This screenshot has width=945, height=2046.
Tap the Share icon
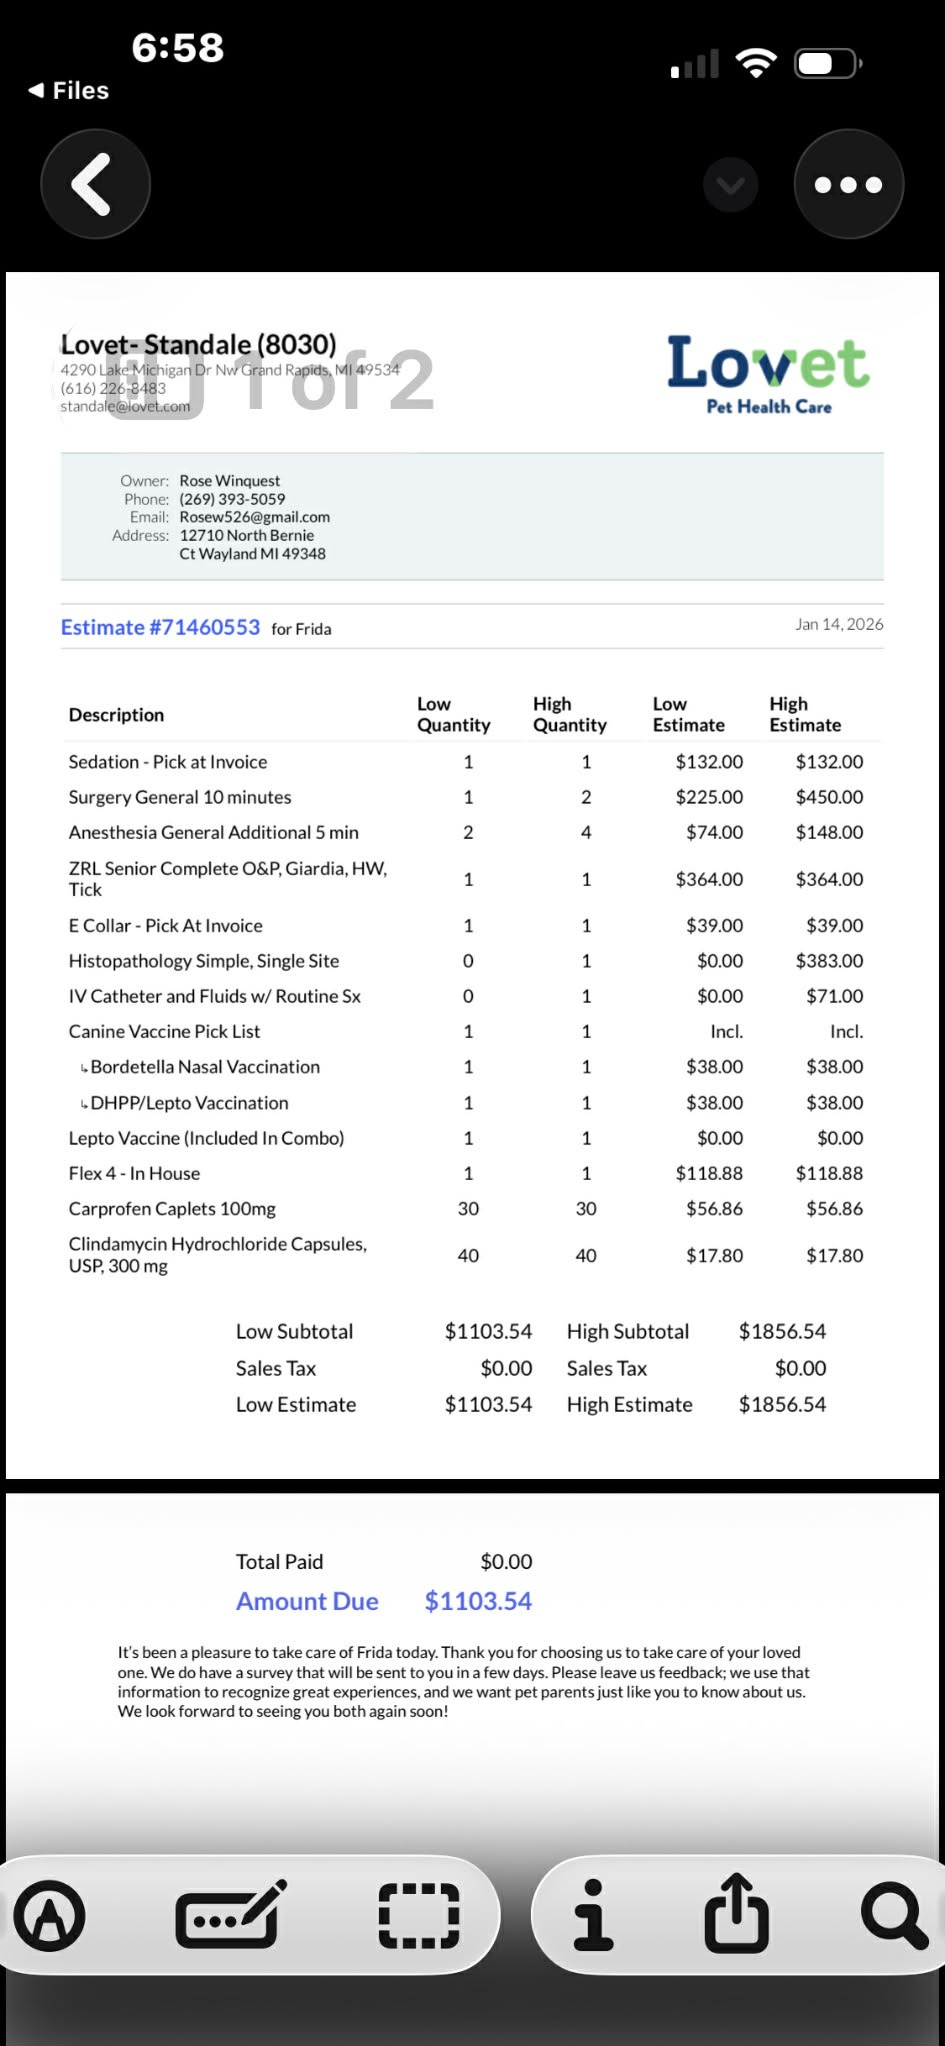737,1914
